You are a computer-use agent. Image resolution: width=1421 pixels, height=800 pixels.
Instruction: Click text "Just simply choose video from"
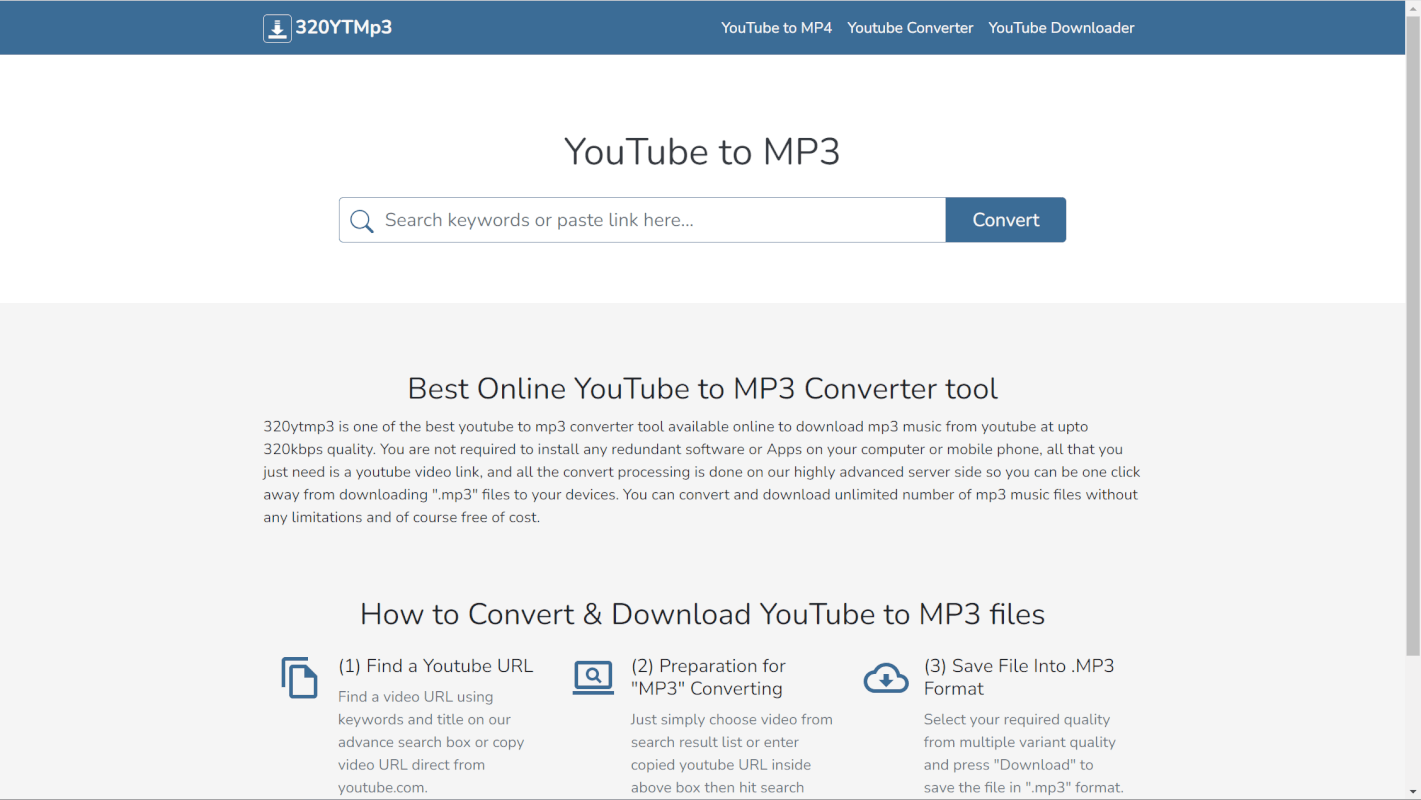pos(732,720)
